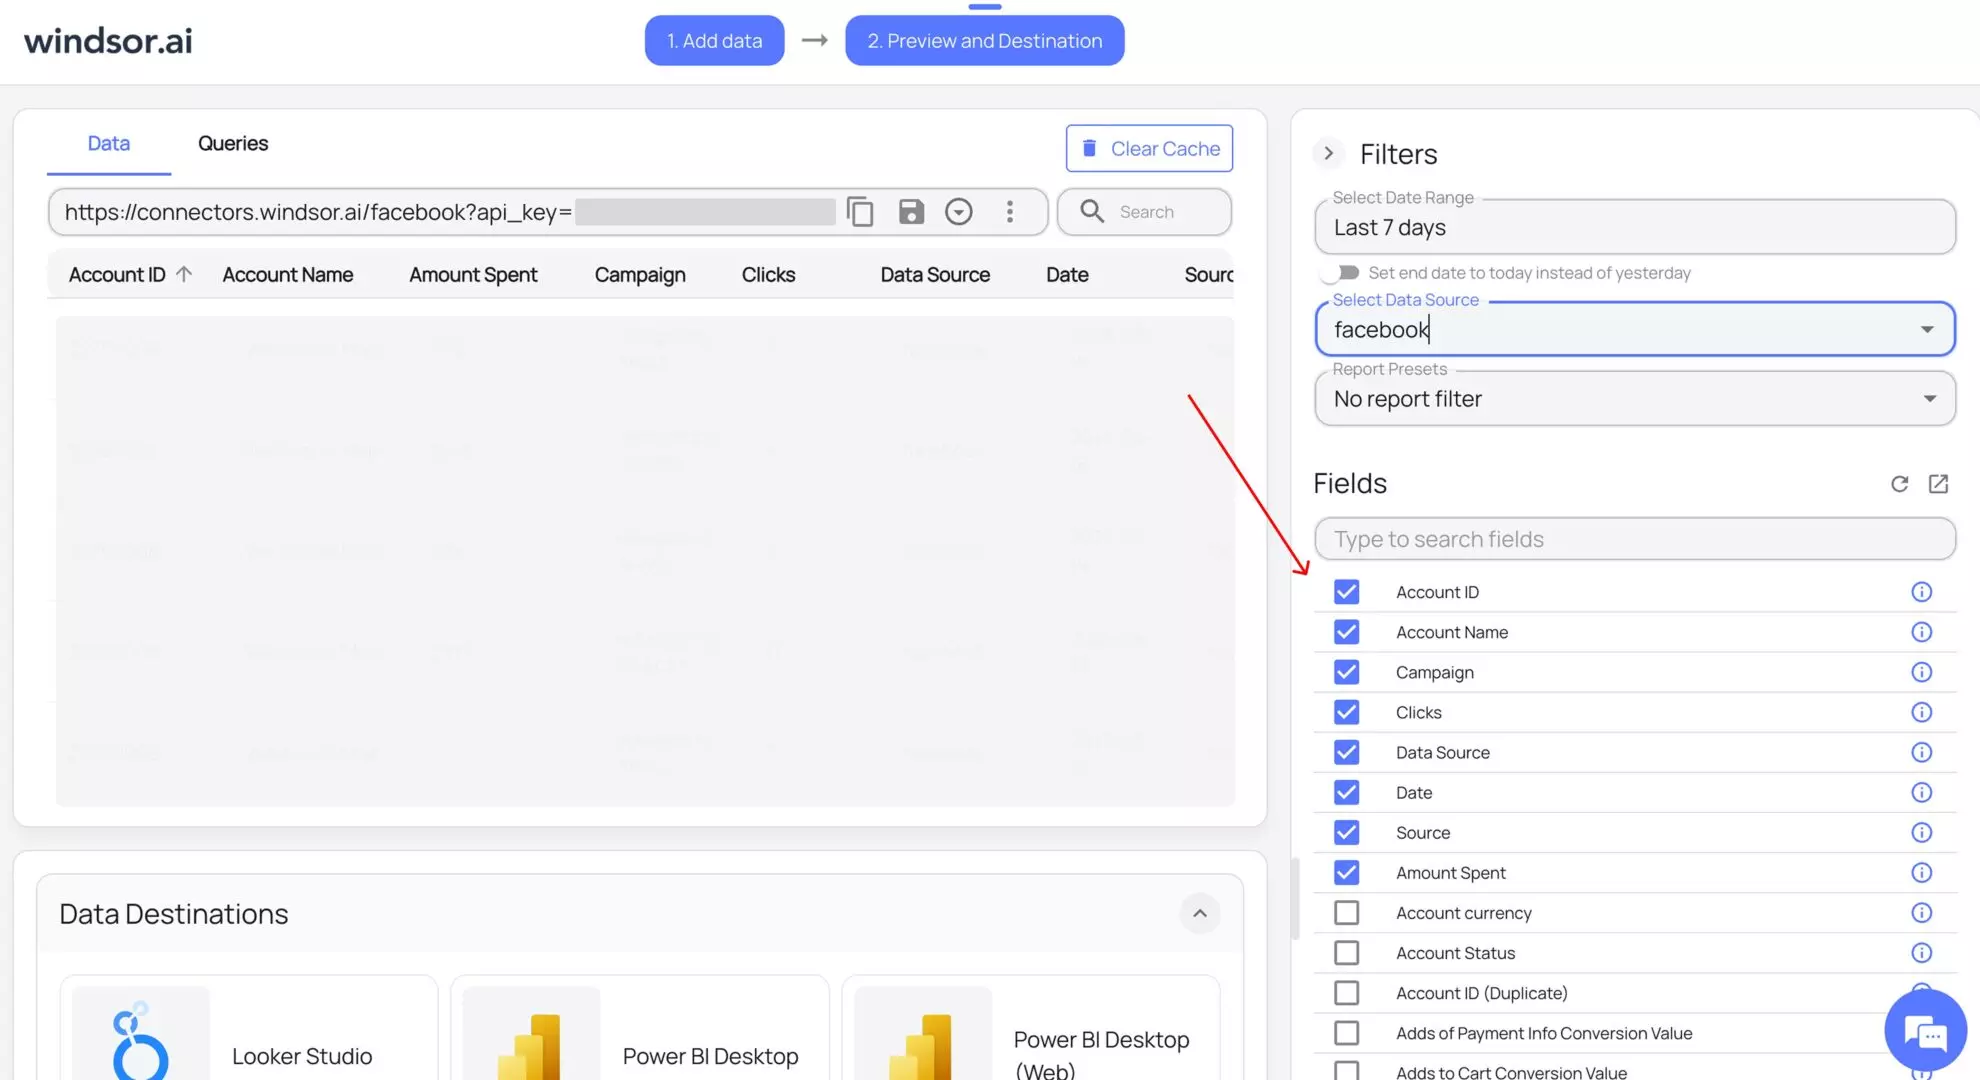Collapse the Filters panel chevron
Image resolution: width=1980 pixels, height=1080 pixels.
(1328, 153)
